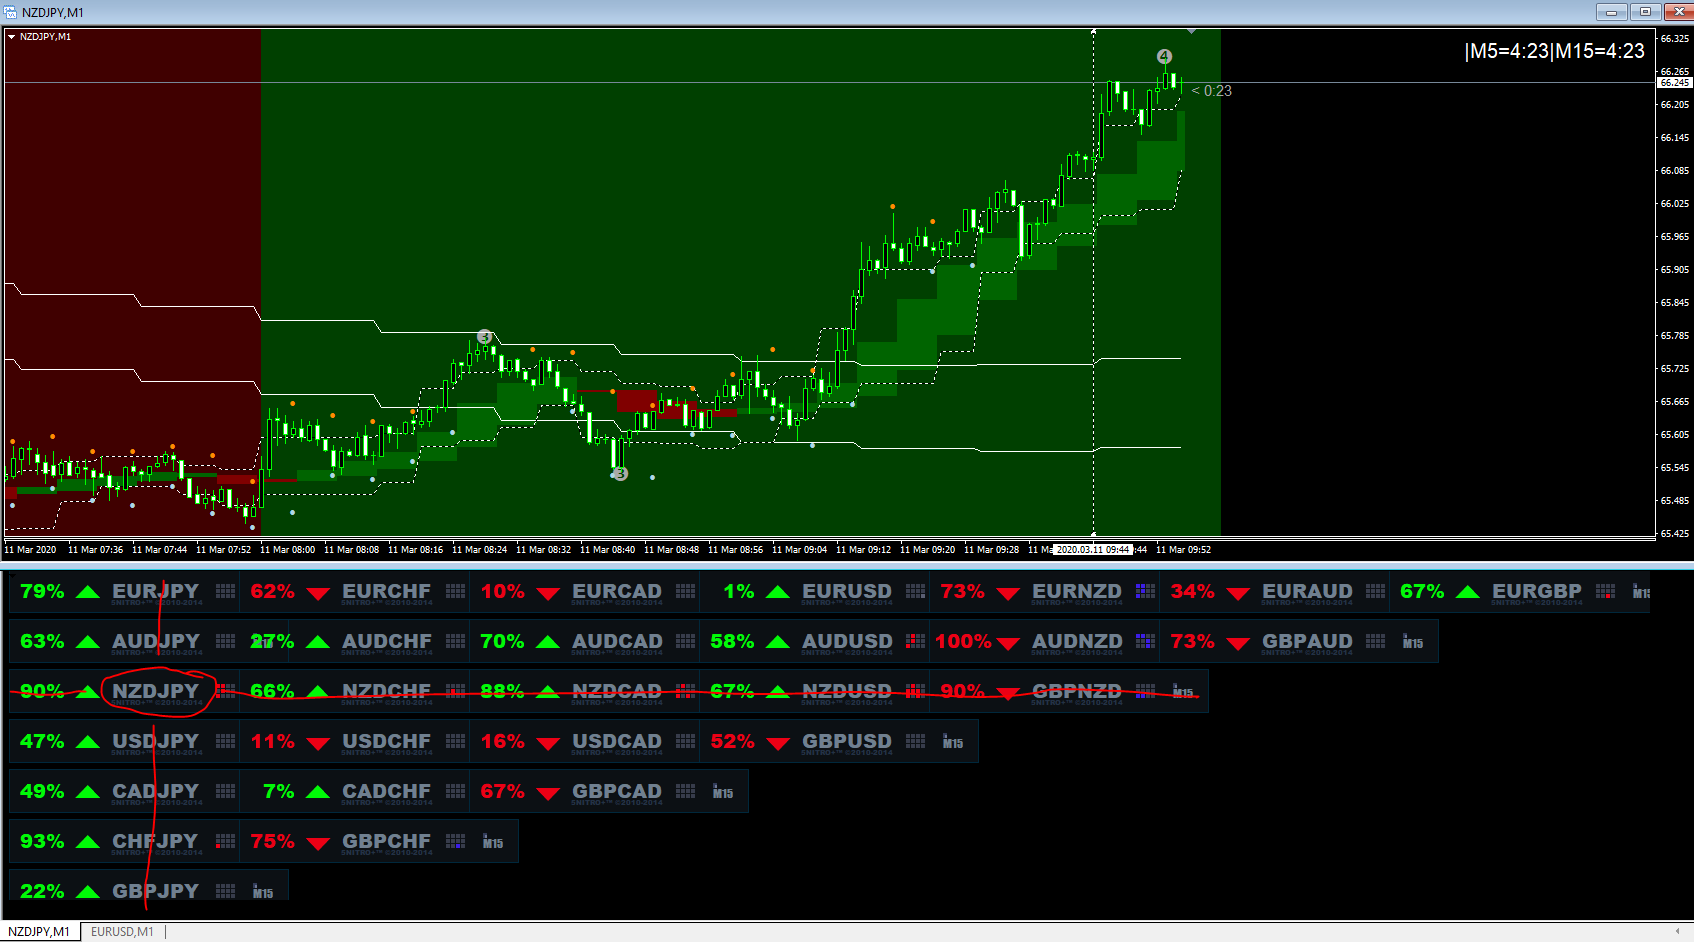Click the numbered 4 marker above candles
This screenshot has height=943, width=1694.
(1164, 56)
